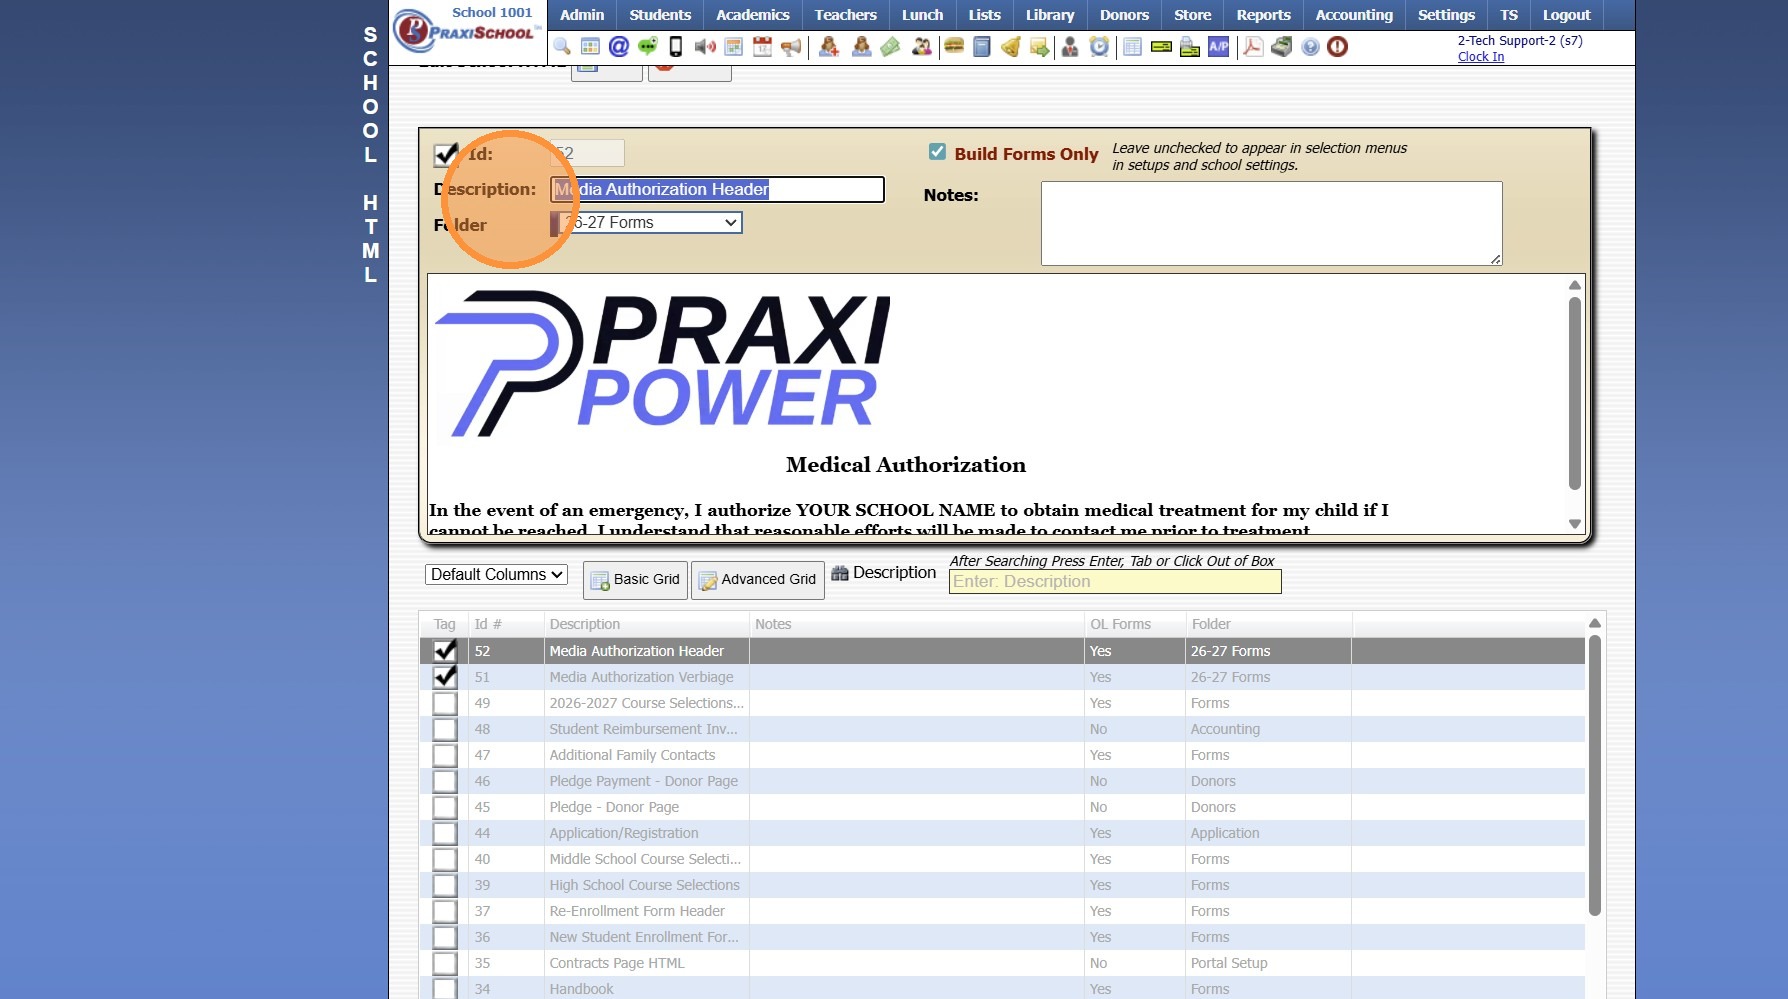Screen dimensions: 1788x999
Task: Click the blue help question icon
Action: pyautogui.click(x=1310, y=47)
